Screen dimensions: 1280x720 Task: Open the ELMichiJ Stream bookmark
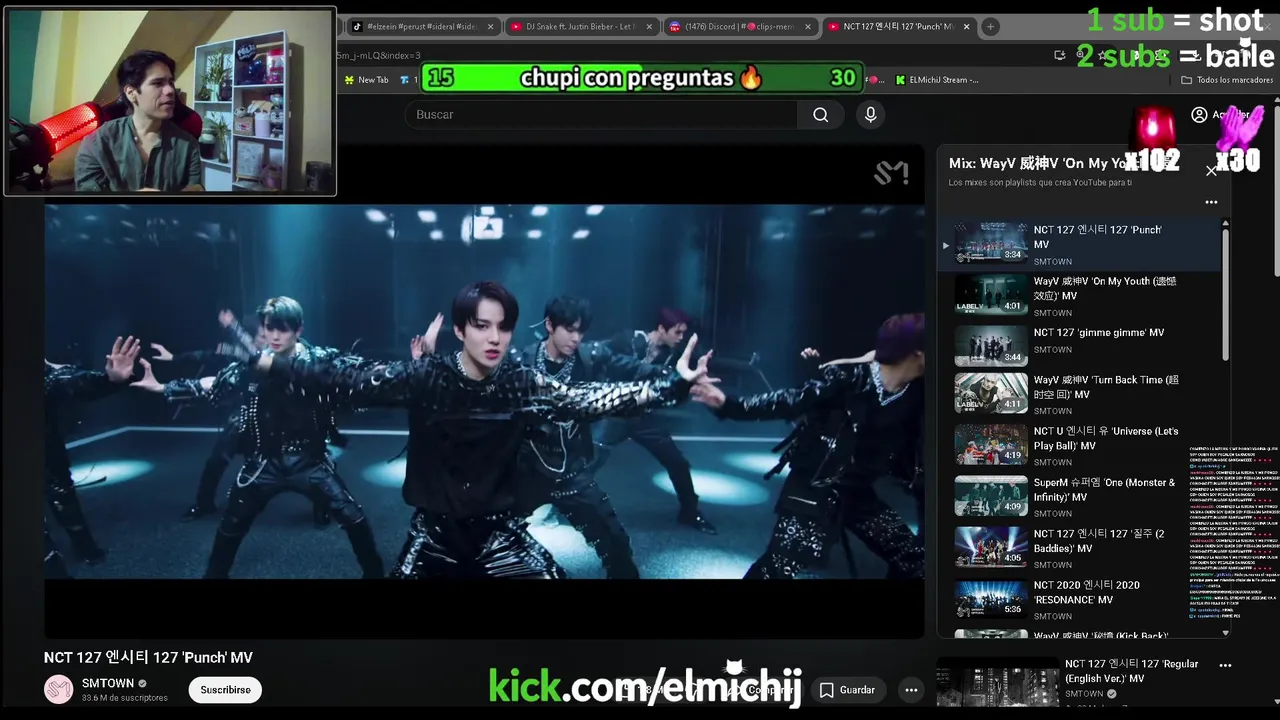click(937, 80)
